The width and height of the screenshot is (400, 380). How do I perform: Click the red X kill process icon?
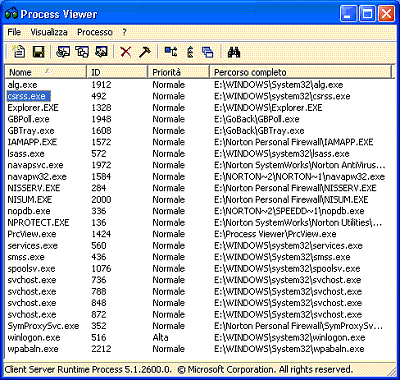click(126, 52)
